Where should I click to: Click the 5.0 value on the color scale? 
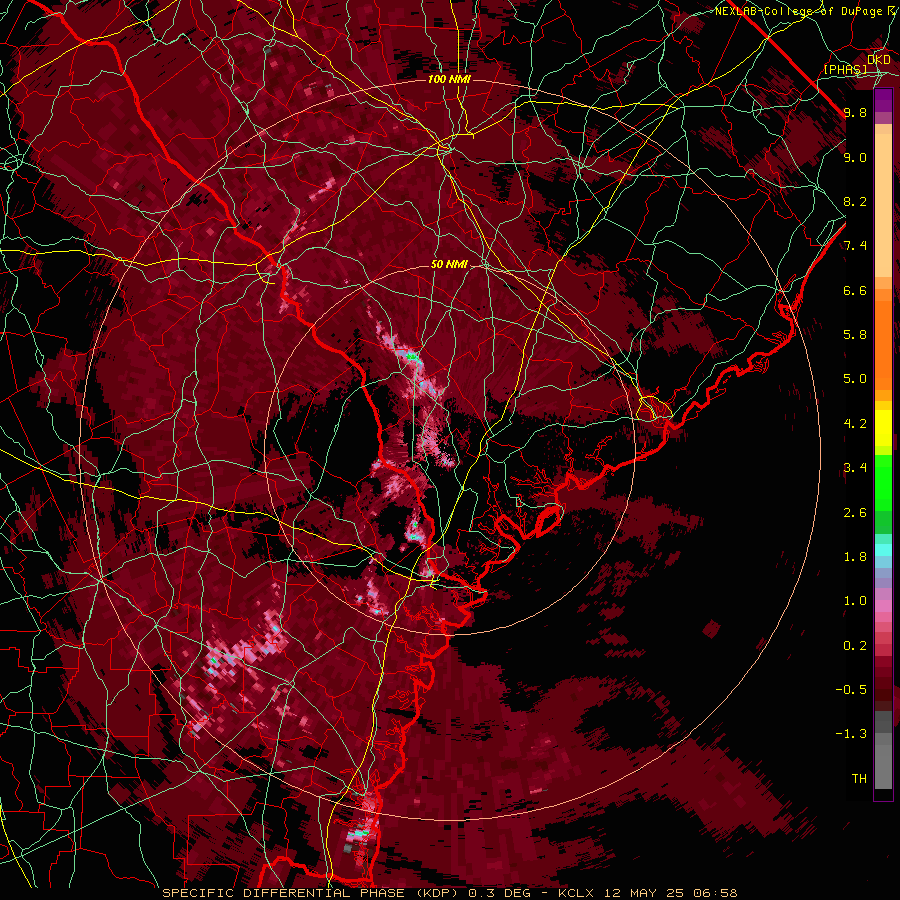coord(855,379)
